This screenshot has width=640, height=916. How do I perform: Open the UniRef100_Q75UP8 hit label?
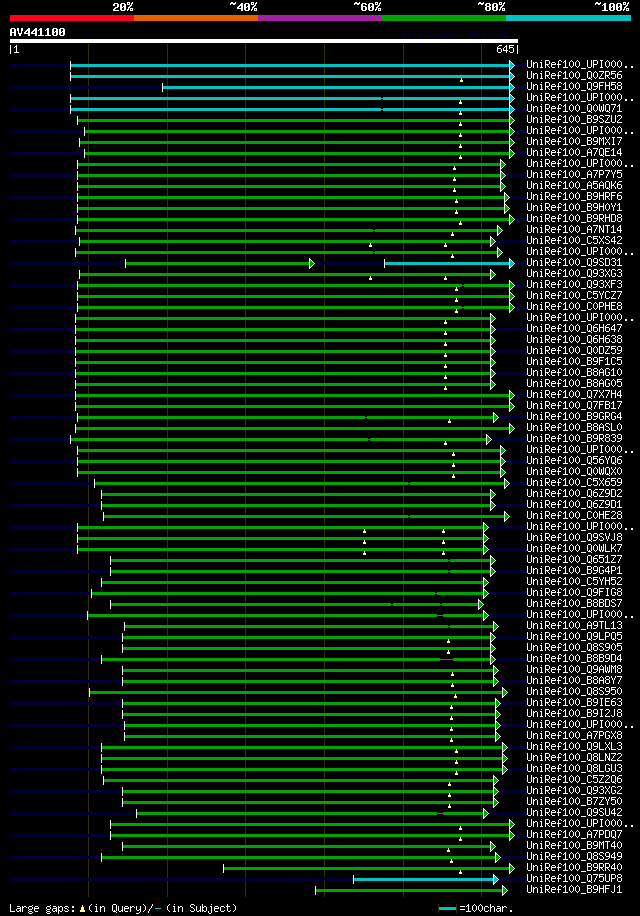click(574, 879)
